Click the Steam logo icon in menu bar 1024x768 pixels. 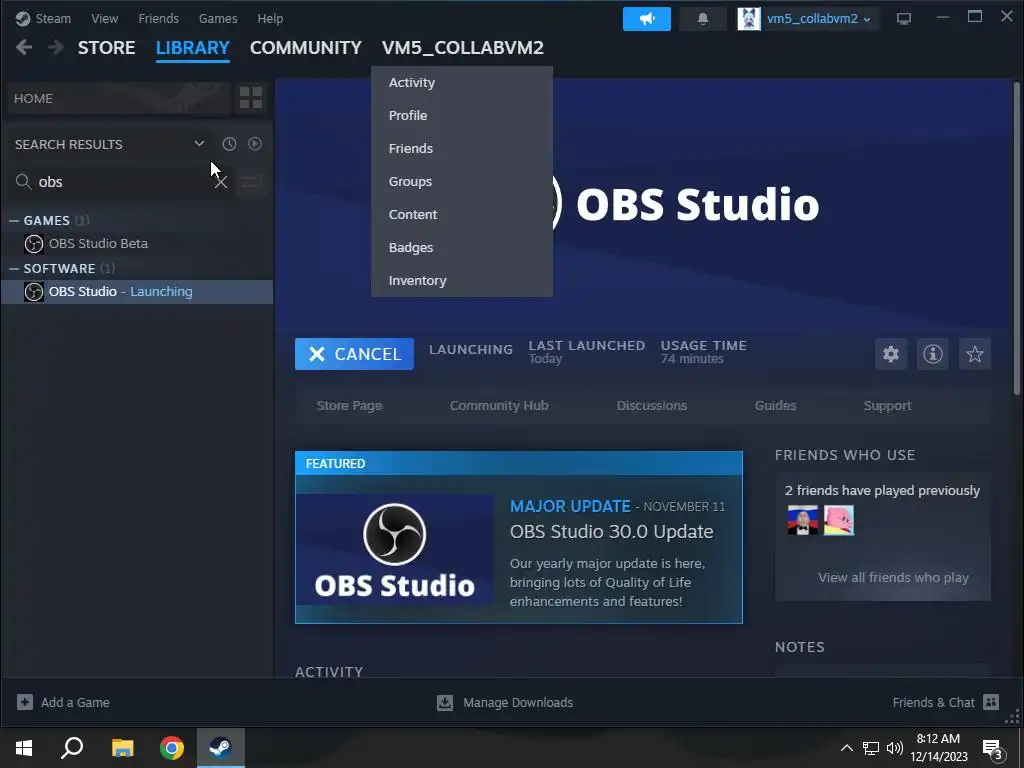22,18
